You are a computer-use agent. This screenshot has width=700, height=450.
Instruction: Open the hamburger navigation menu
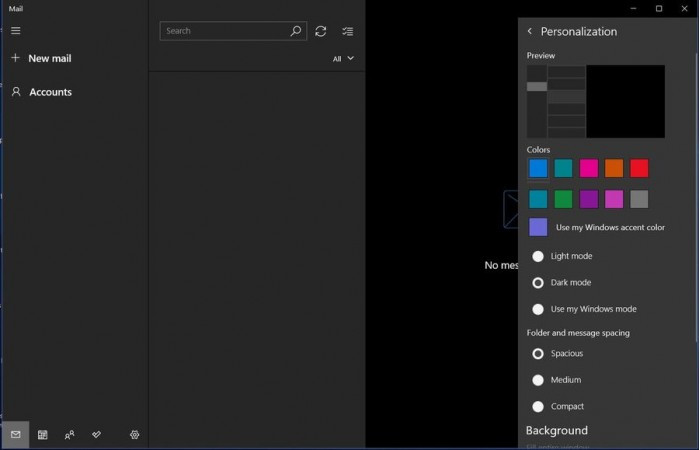click(16, 30)
